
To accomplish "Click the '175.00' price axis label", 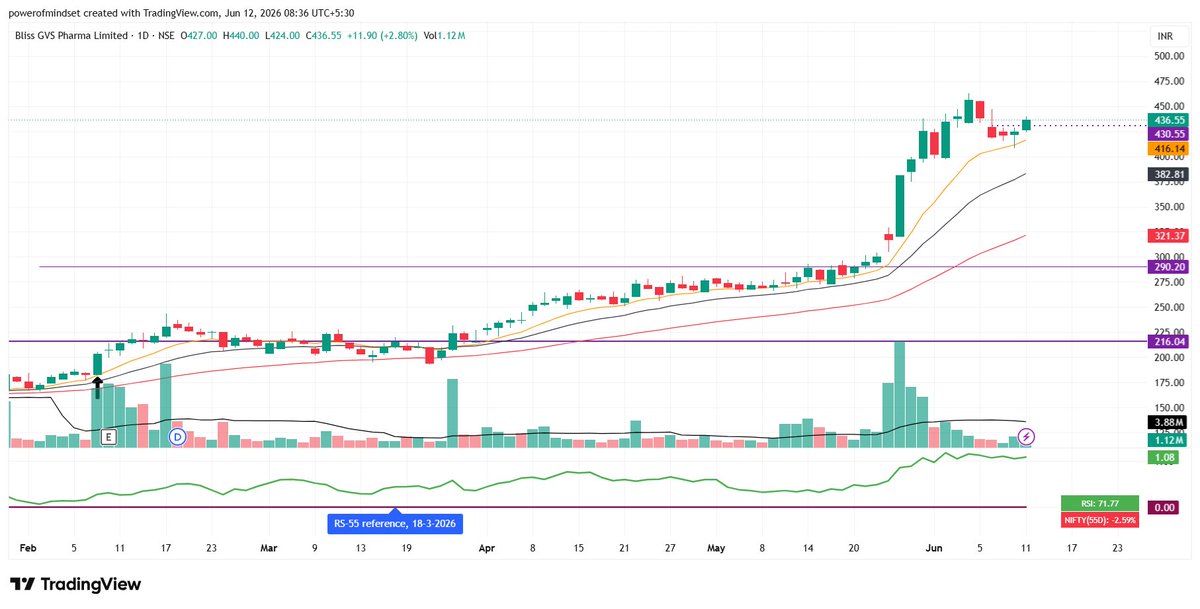I will click(1169, 383).
